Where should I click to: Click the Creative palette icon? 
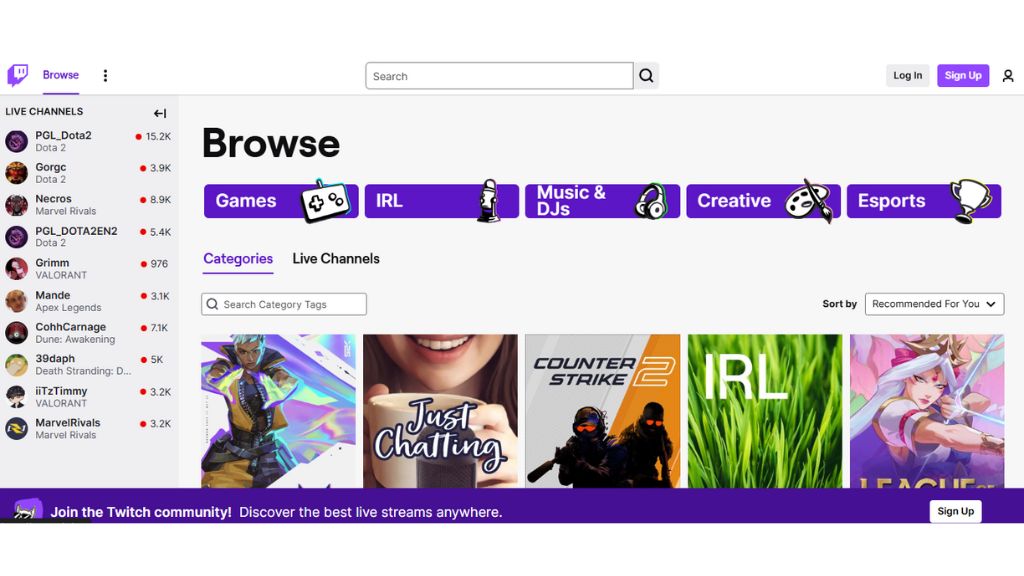pyautogui.click(x=808, y=201)
